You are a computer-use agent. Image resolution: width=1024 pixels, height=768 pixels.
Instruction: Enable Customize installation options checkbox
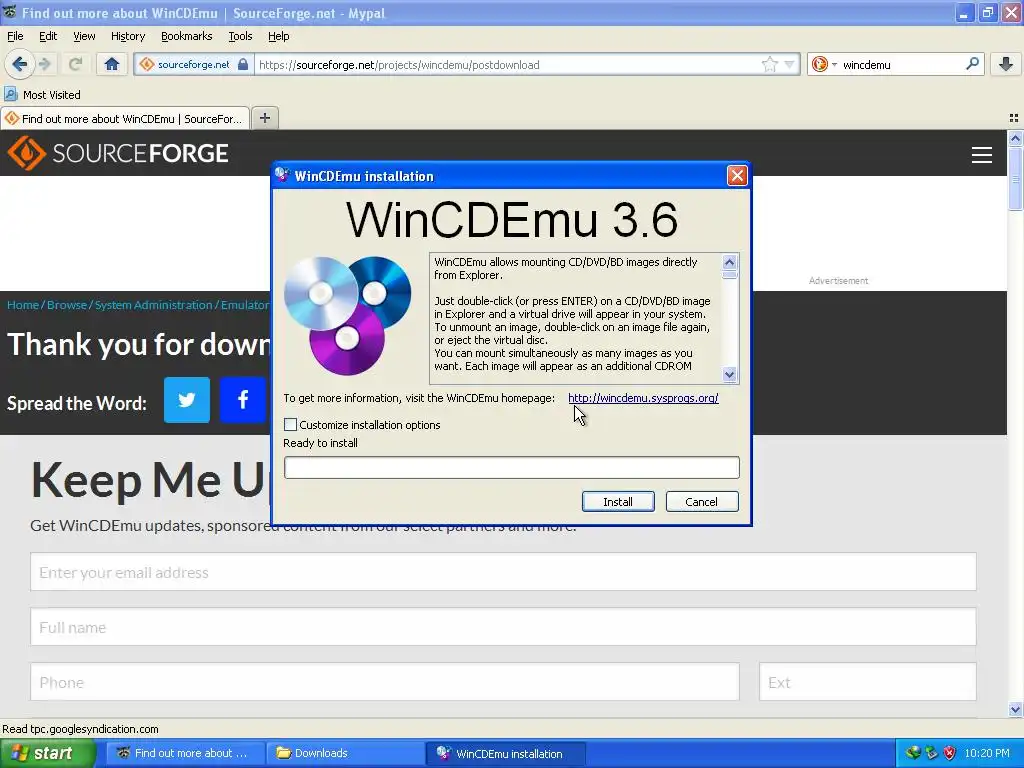tap(291, 424)
